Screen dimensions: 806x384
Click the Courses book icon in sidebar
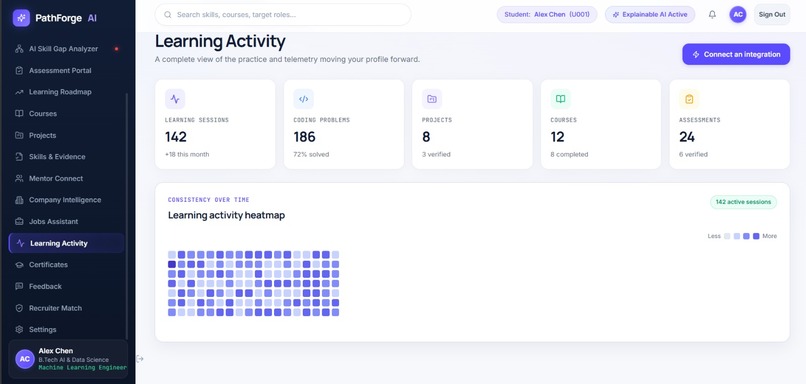coord(19,114)
